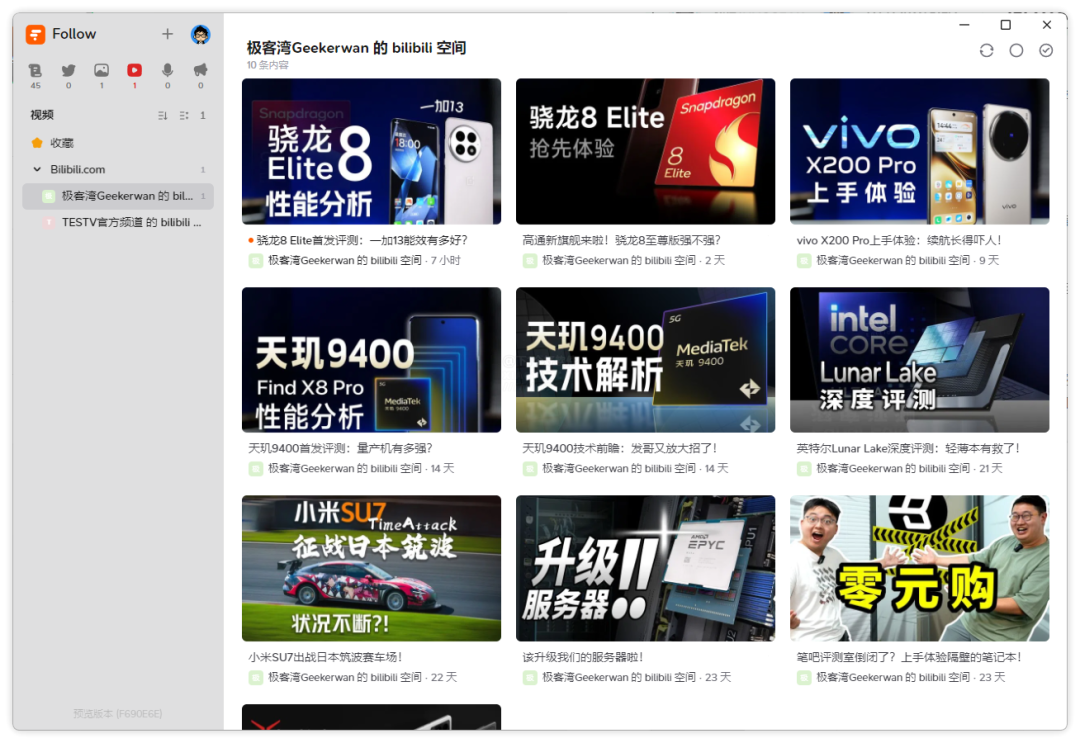Click the feed source line dated '2 天'
Screen dimensions: 1080x743
[624, 260]
